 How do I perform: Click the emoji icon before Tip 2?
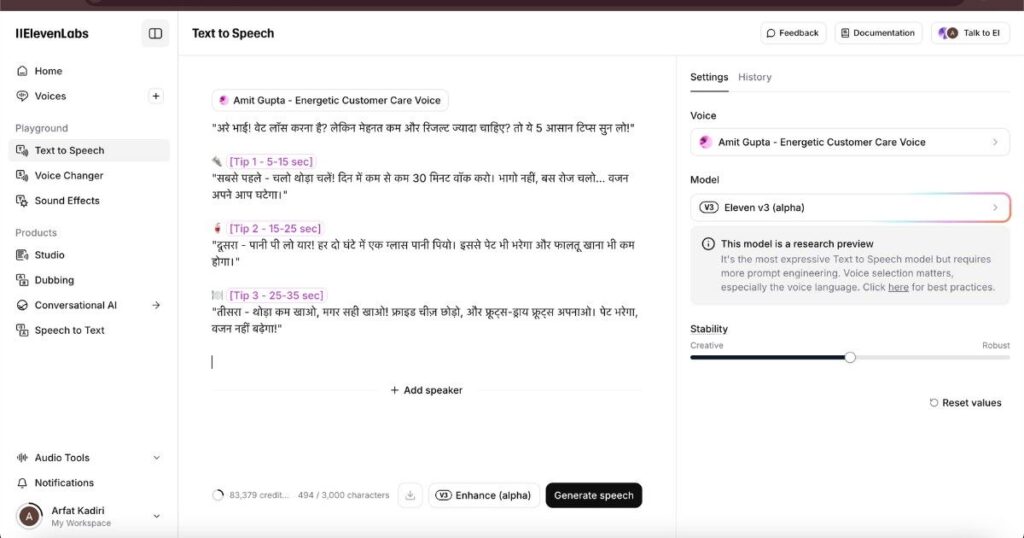pyautogui.click(x=217, y=229)
